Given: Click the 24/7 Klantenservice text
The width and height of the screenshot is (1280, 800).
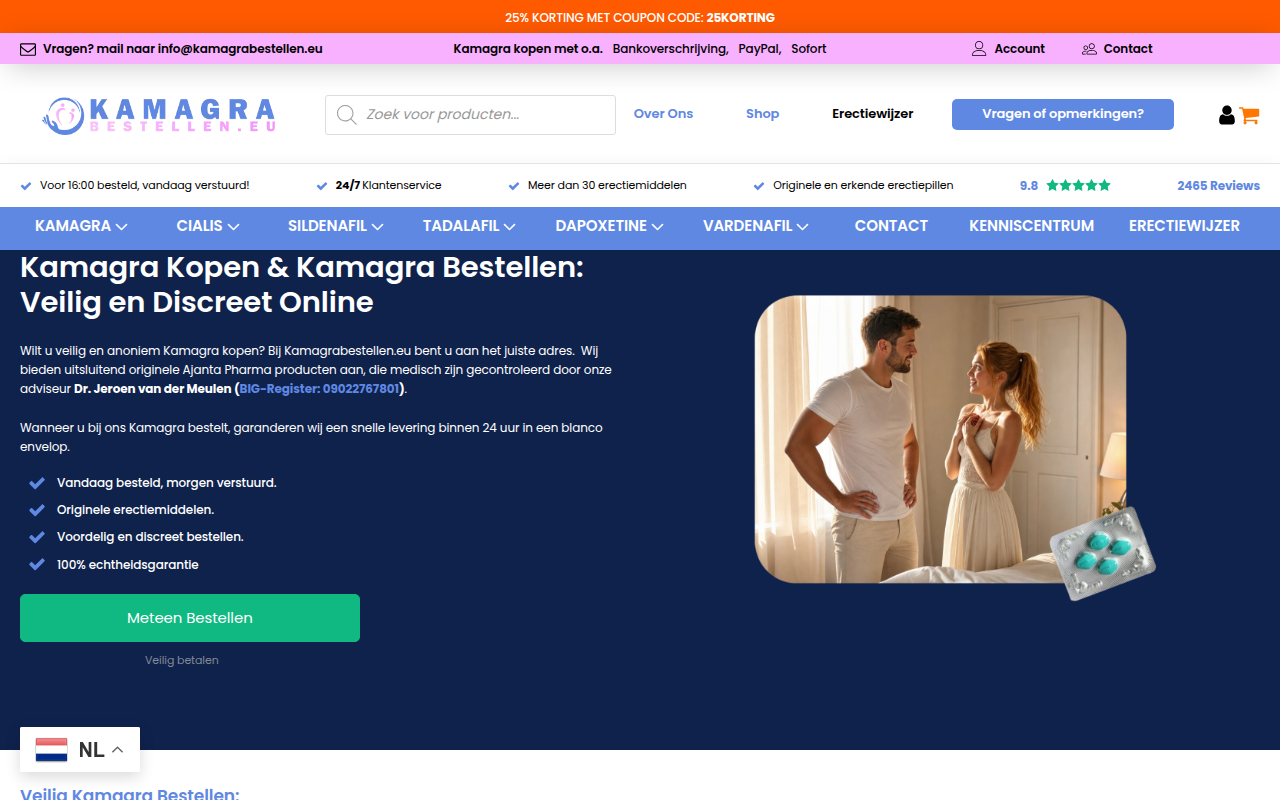Looking at the screenshot, I should (388, 186).
